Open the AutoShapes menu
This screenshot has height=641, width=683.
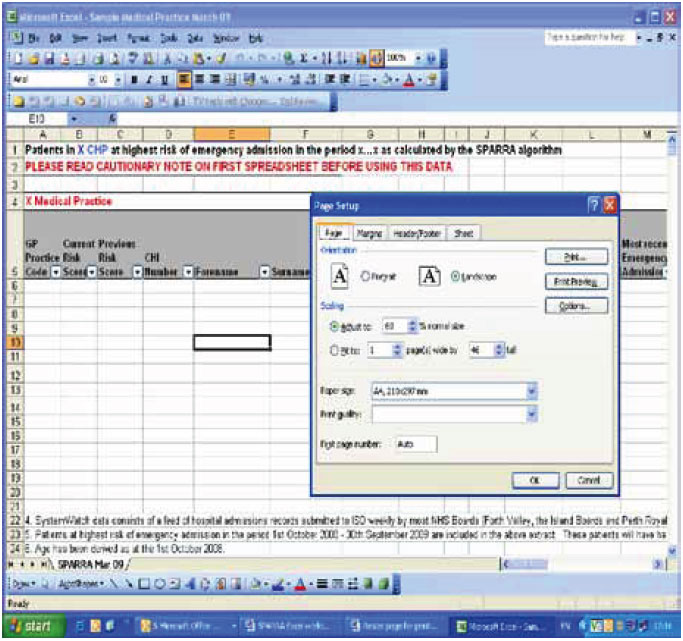[x=81, y=584]
